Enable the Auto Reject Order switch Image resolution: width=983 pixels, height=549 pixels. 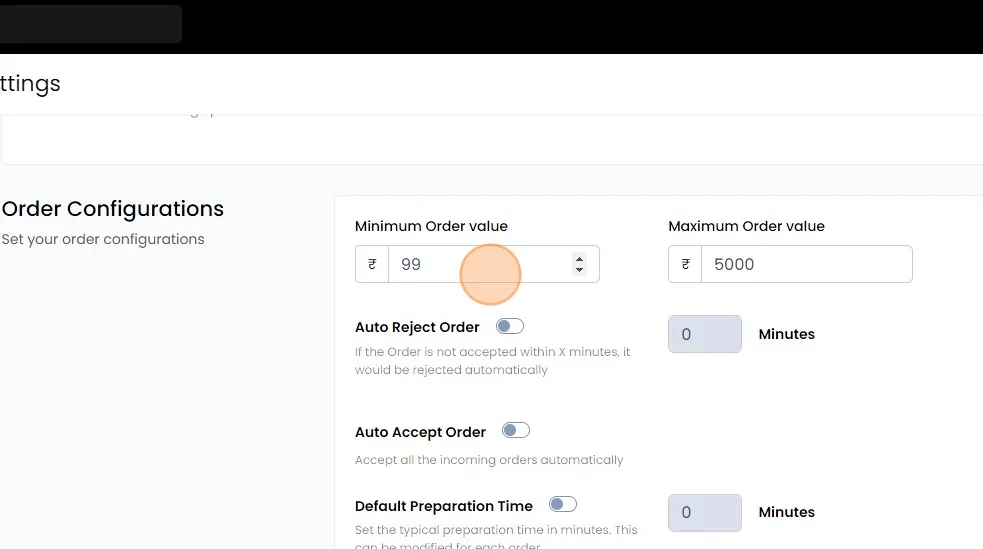510,326
